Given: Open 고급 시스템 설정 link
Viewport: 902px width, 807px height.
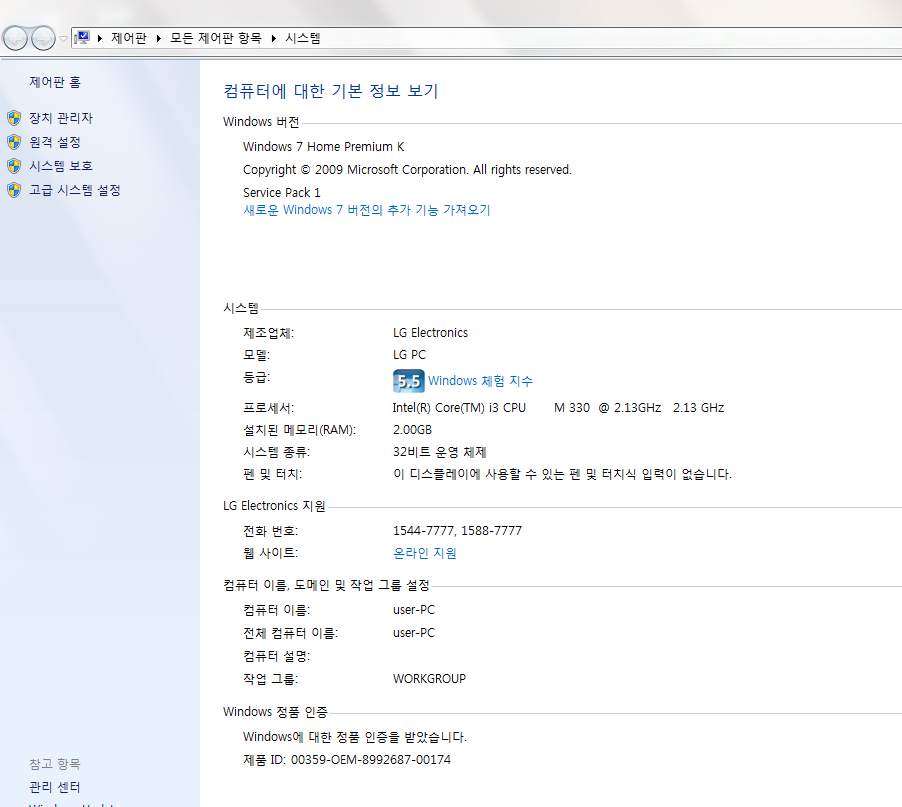Looking at the screenshot, I should point(75,190).
